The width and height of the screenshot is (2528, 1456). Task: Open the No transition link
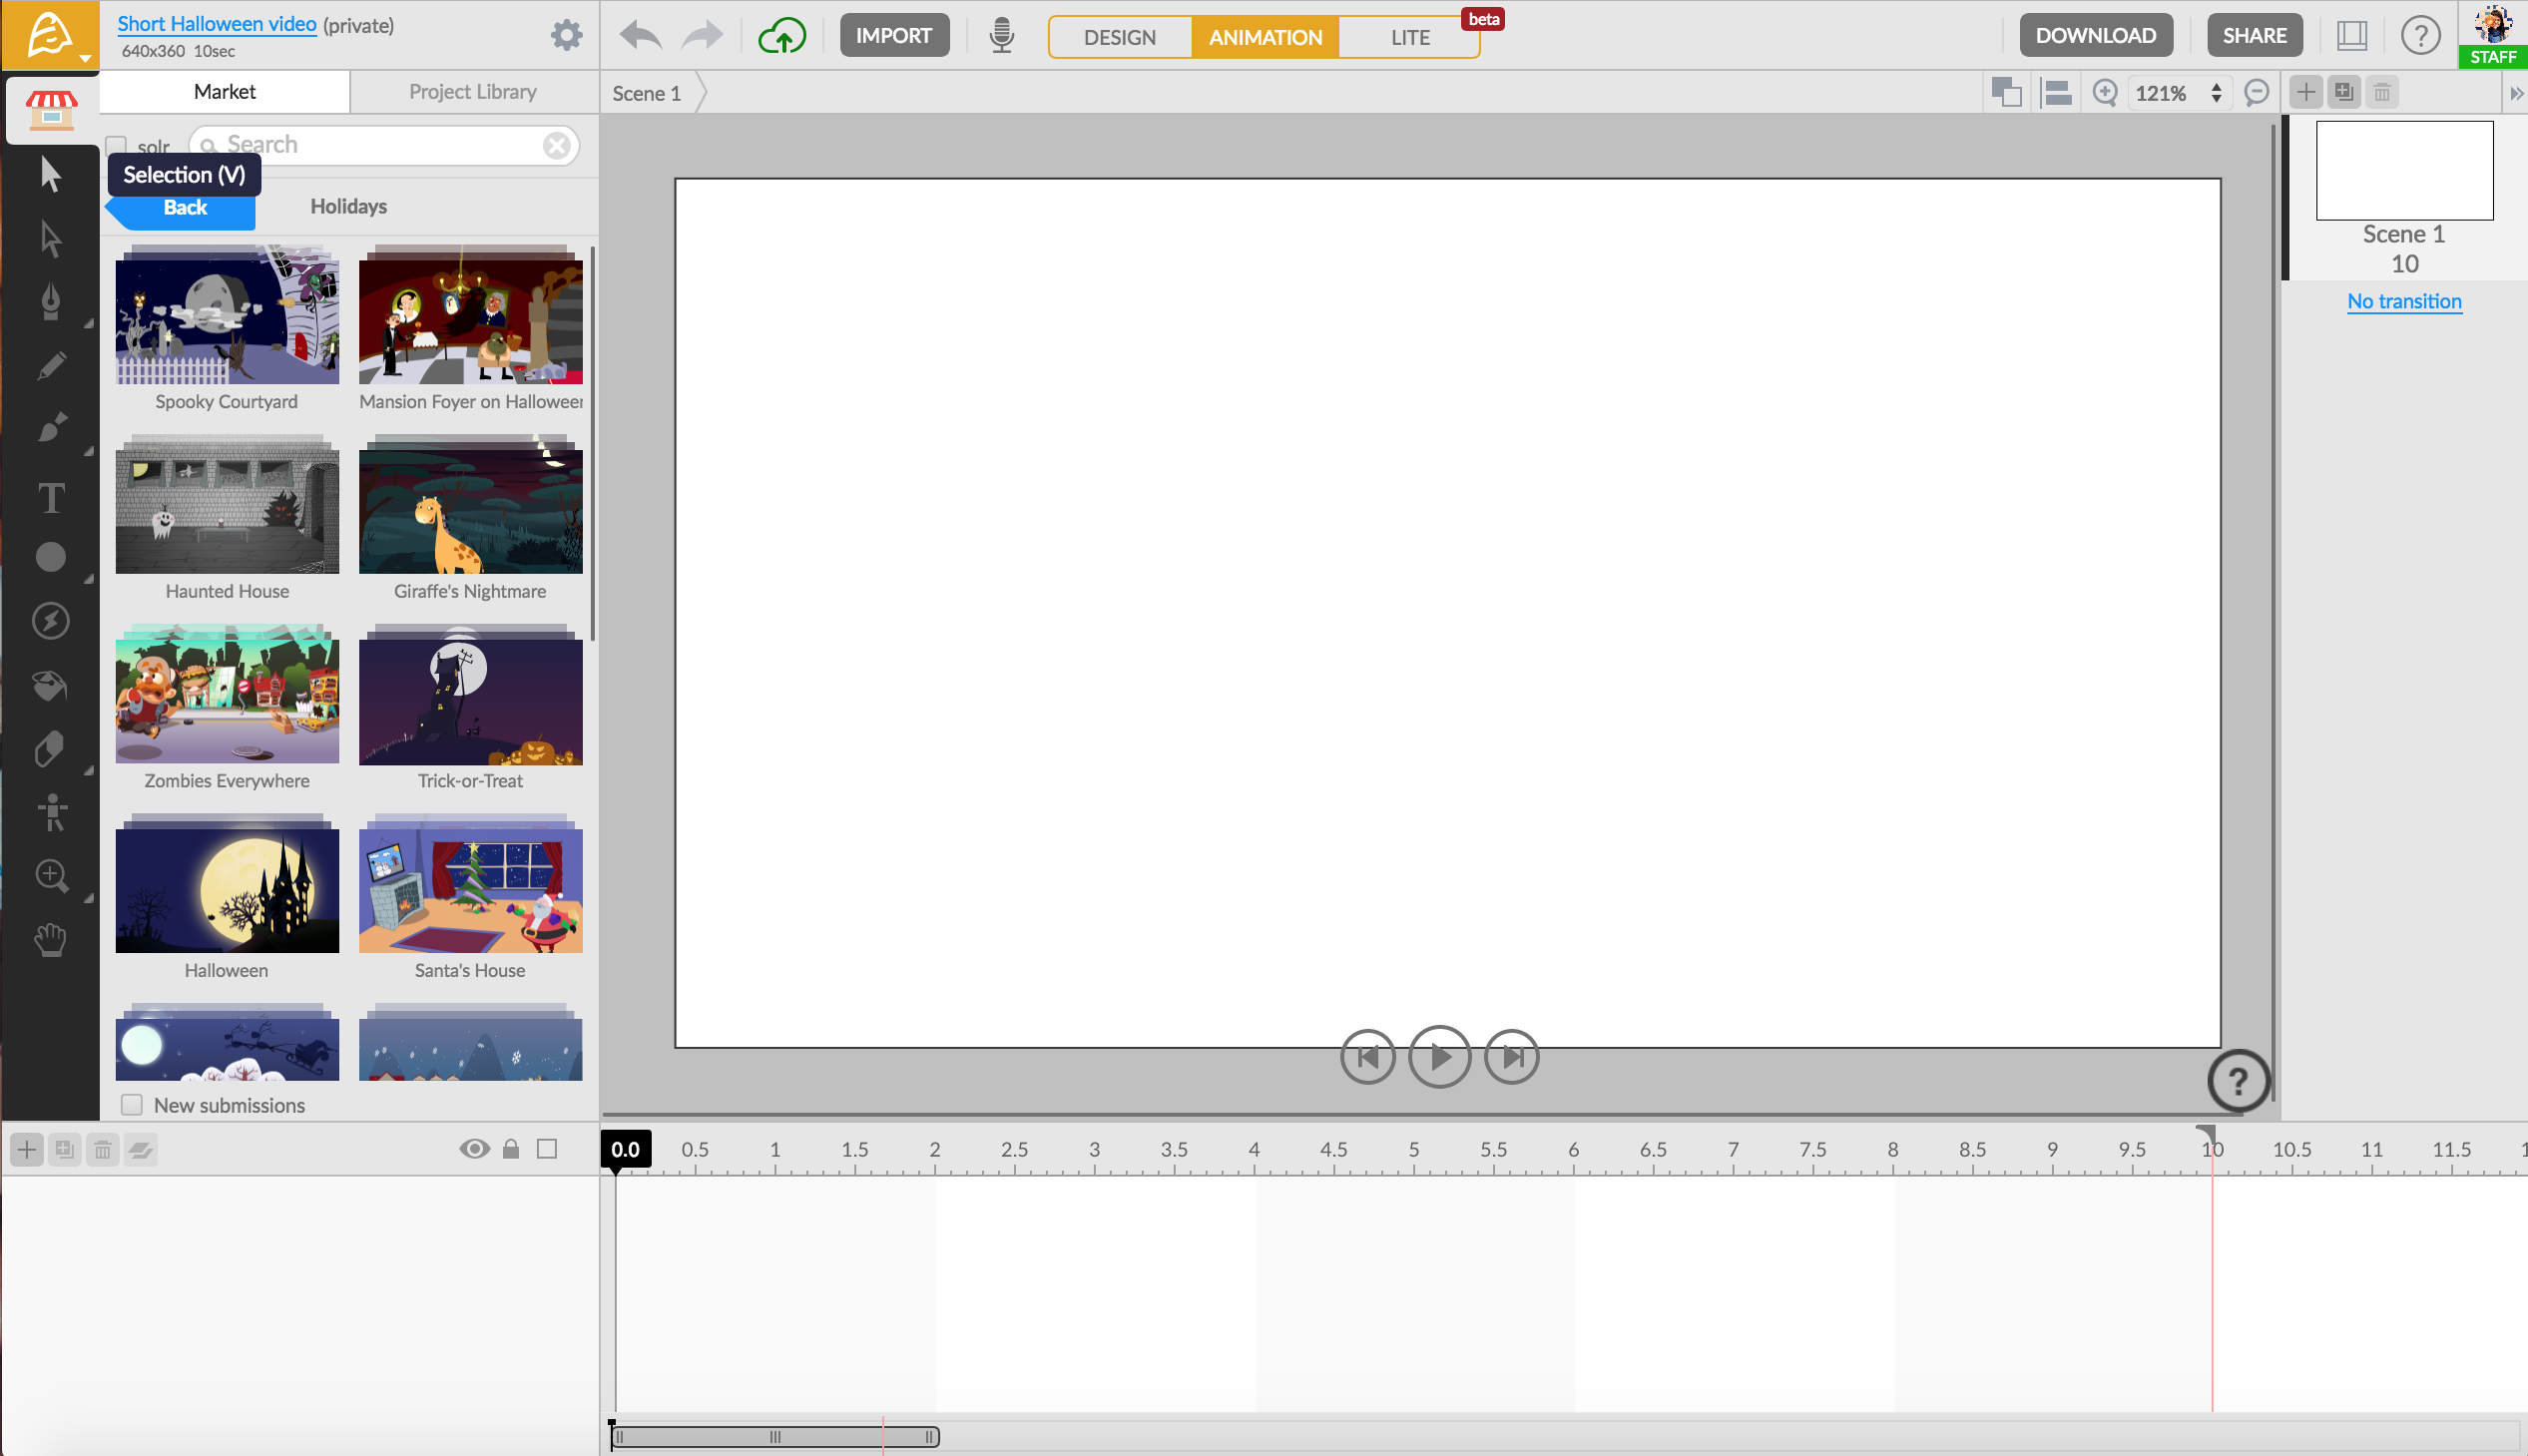tap(2404, 301)
